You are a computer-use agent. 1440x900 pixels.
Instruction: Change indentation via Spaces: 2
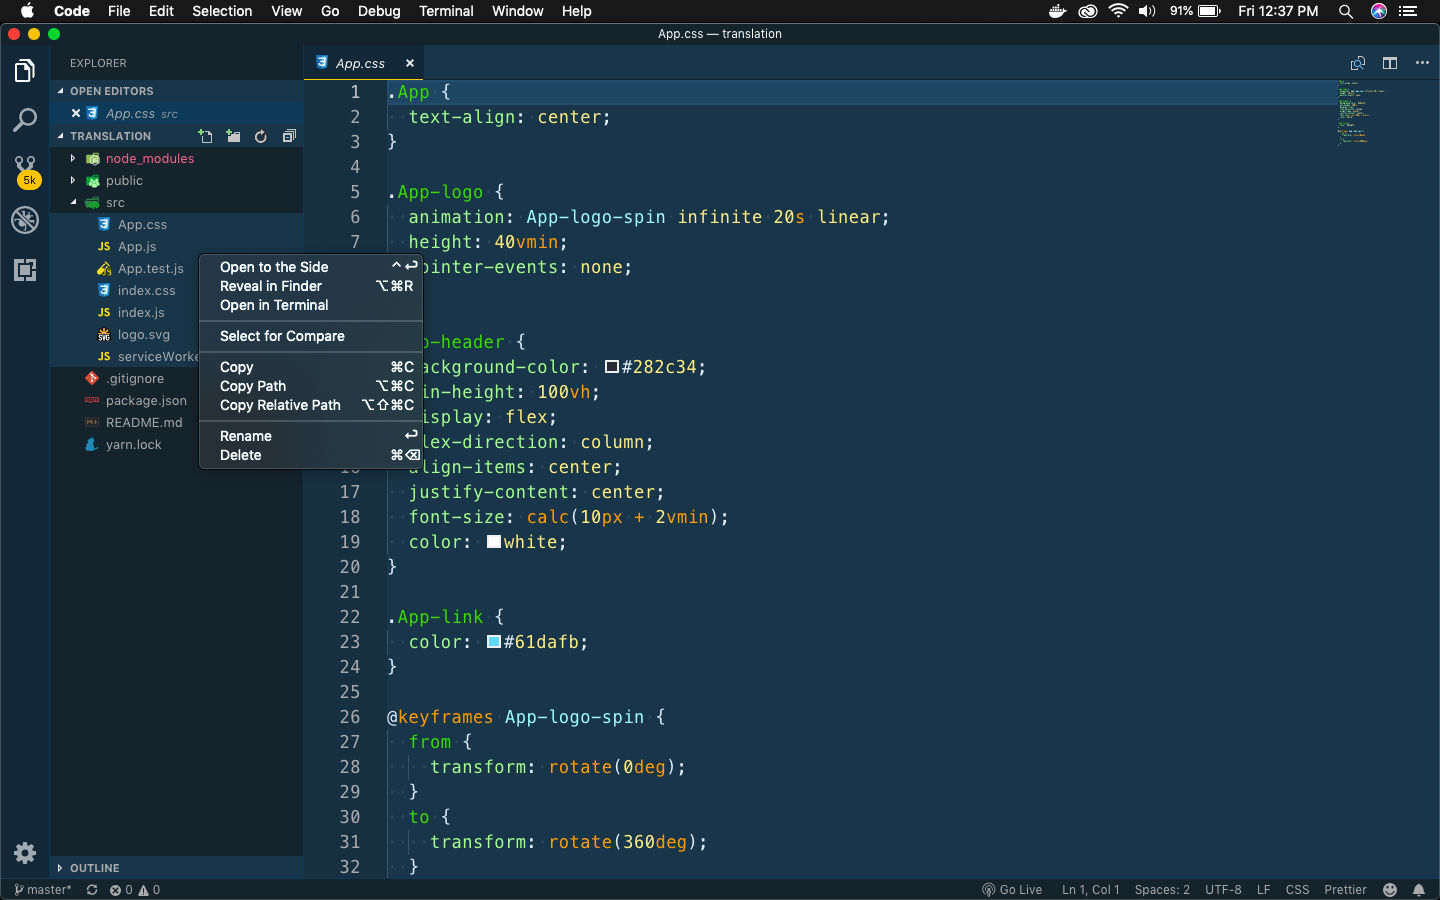click(x=1162, y=890)
